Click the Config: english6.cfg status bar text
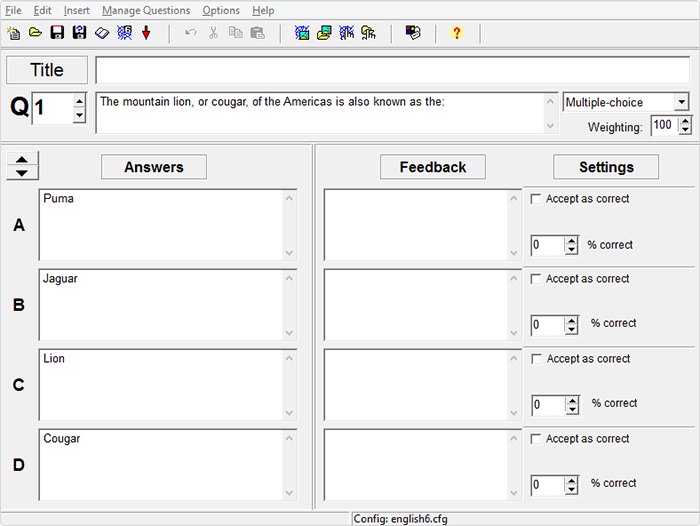The image size is (700, 526). (400, 519)
